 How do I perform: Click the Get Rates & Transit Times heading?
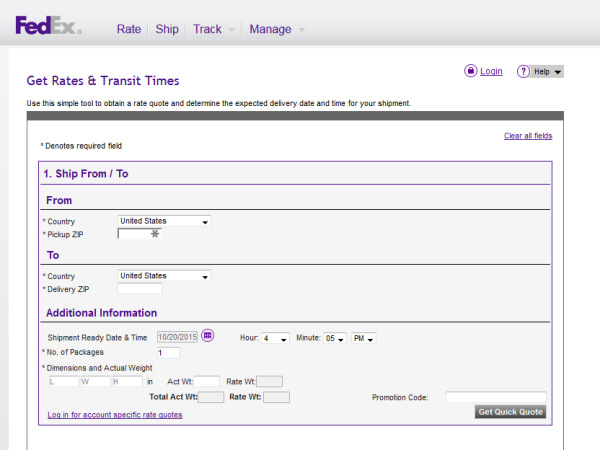coord(103,81)
